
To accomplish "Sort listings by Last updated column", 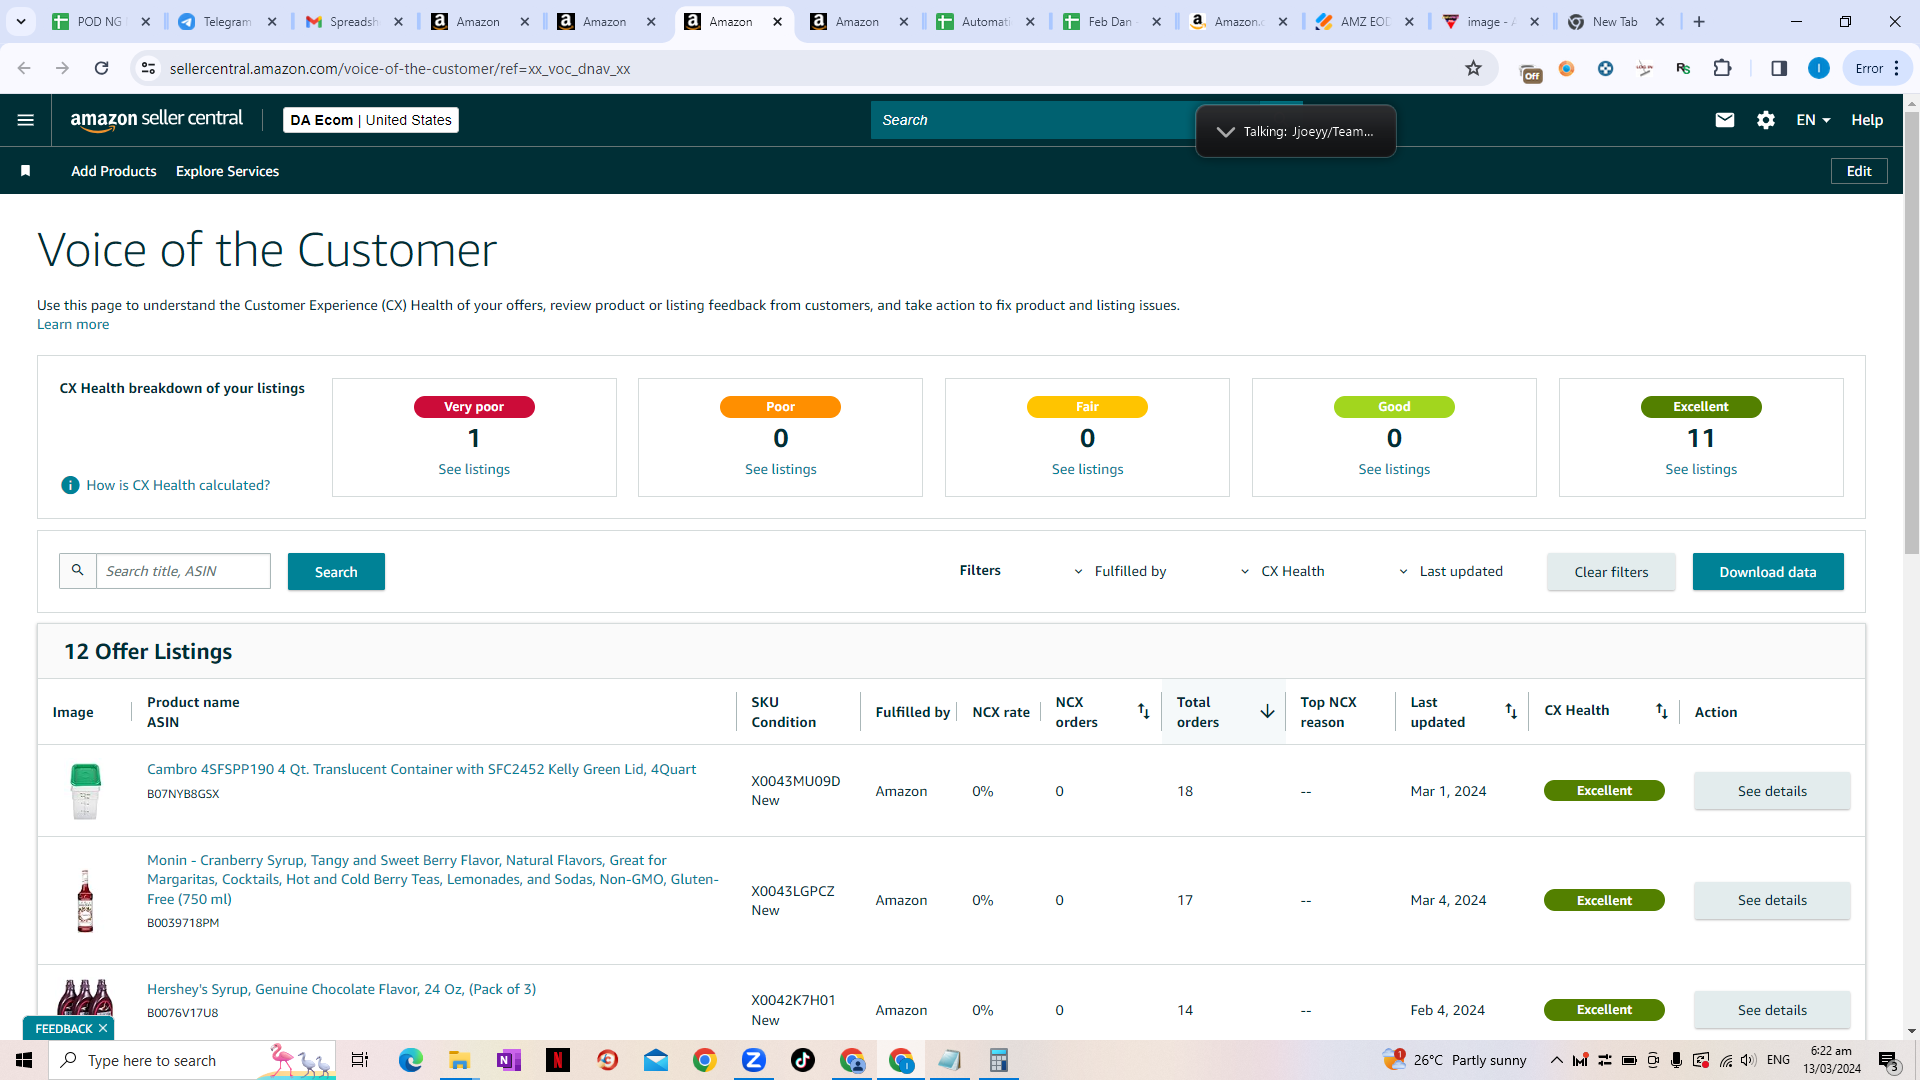I will click(x=1511, y=711).
